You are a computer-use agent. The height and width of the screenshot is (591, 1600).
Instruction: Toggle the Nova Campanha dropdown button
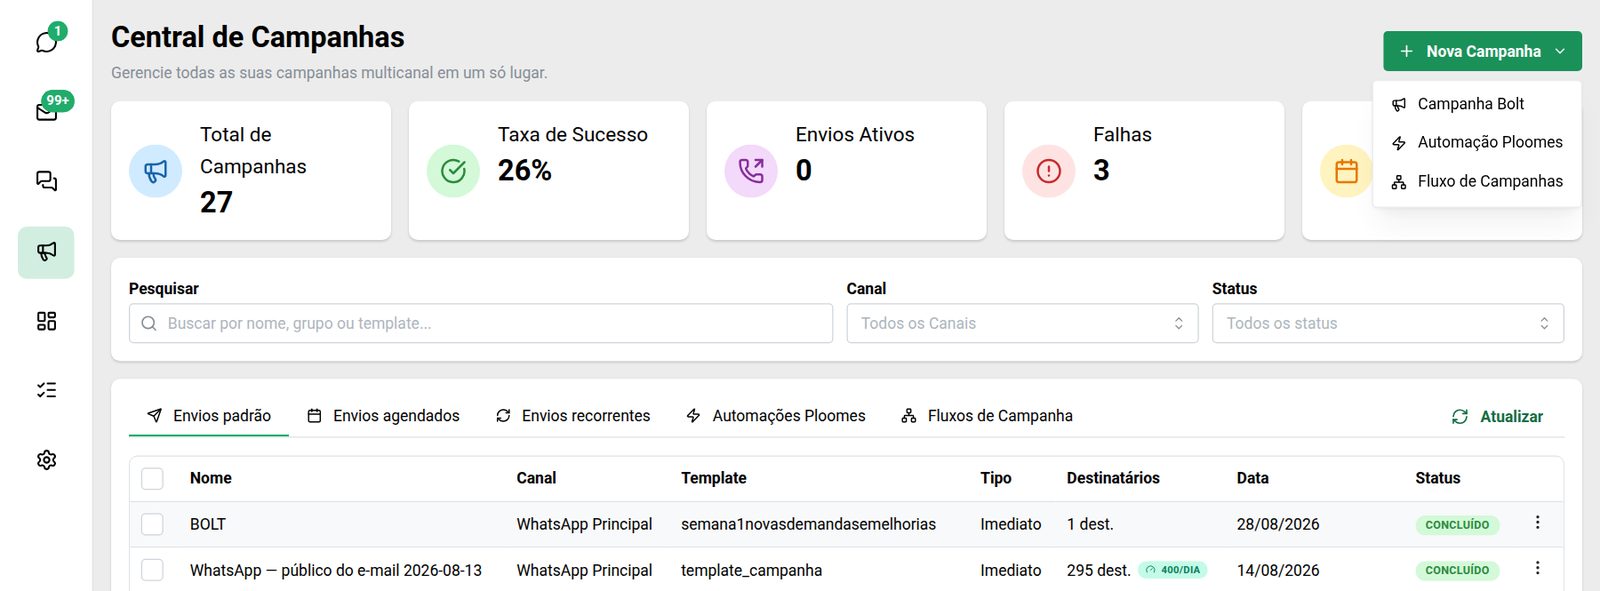(x=1482, y=51)
